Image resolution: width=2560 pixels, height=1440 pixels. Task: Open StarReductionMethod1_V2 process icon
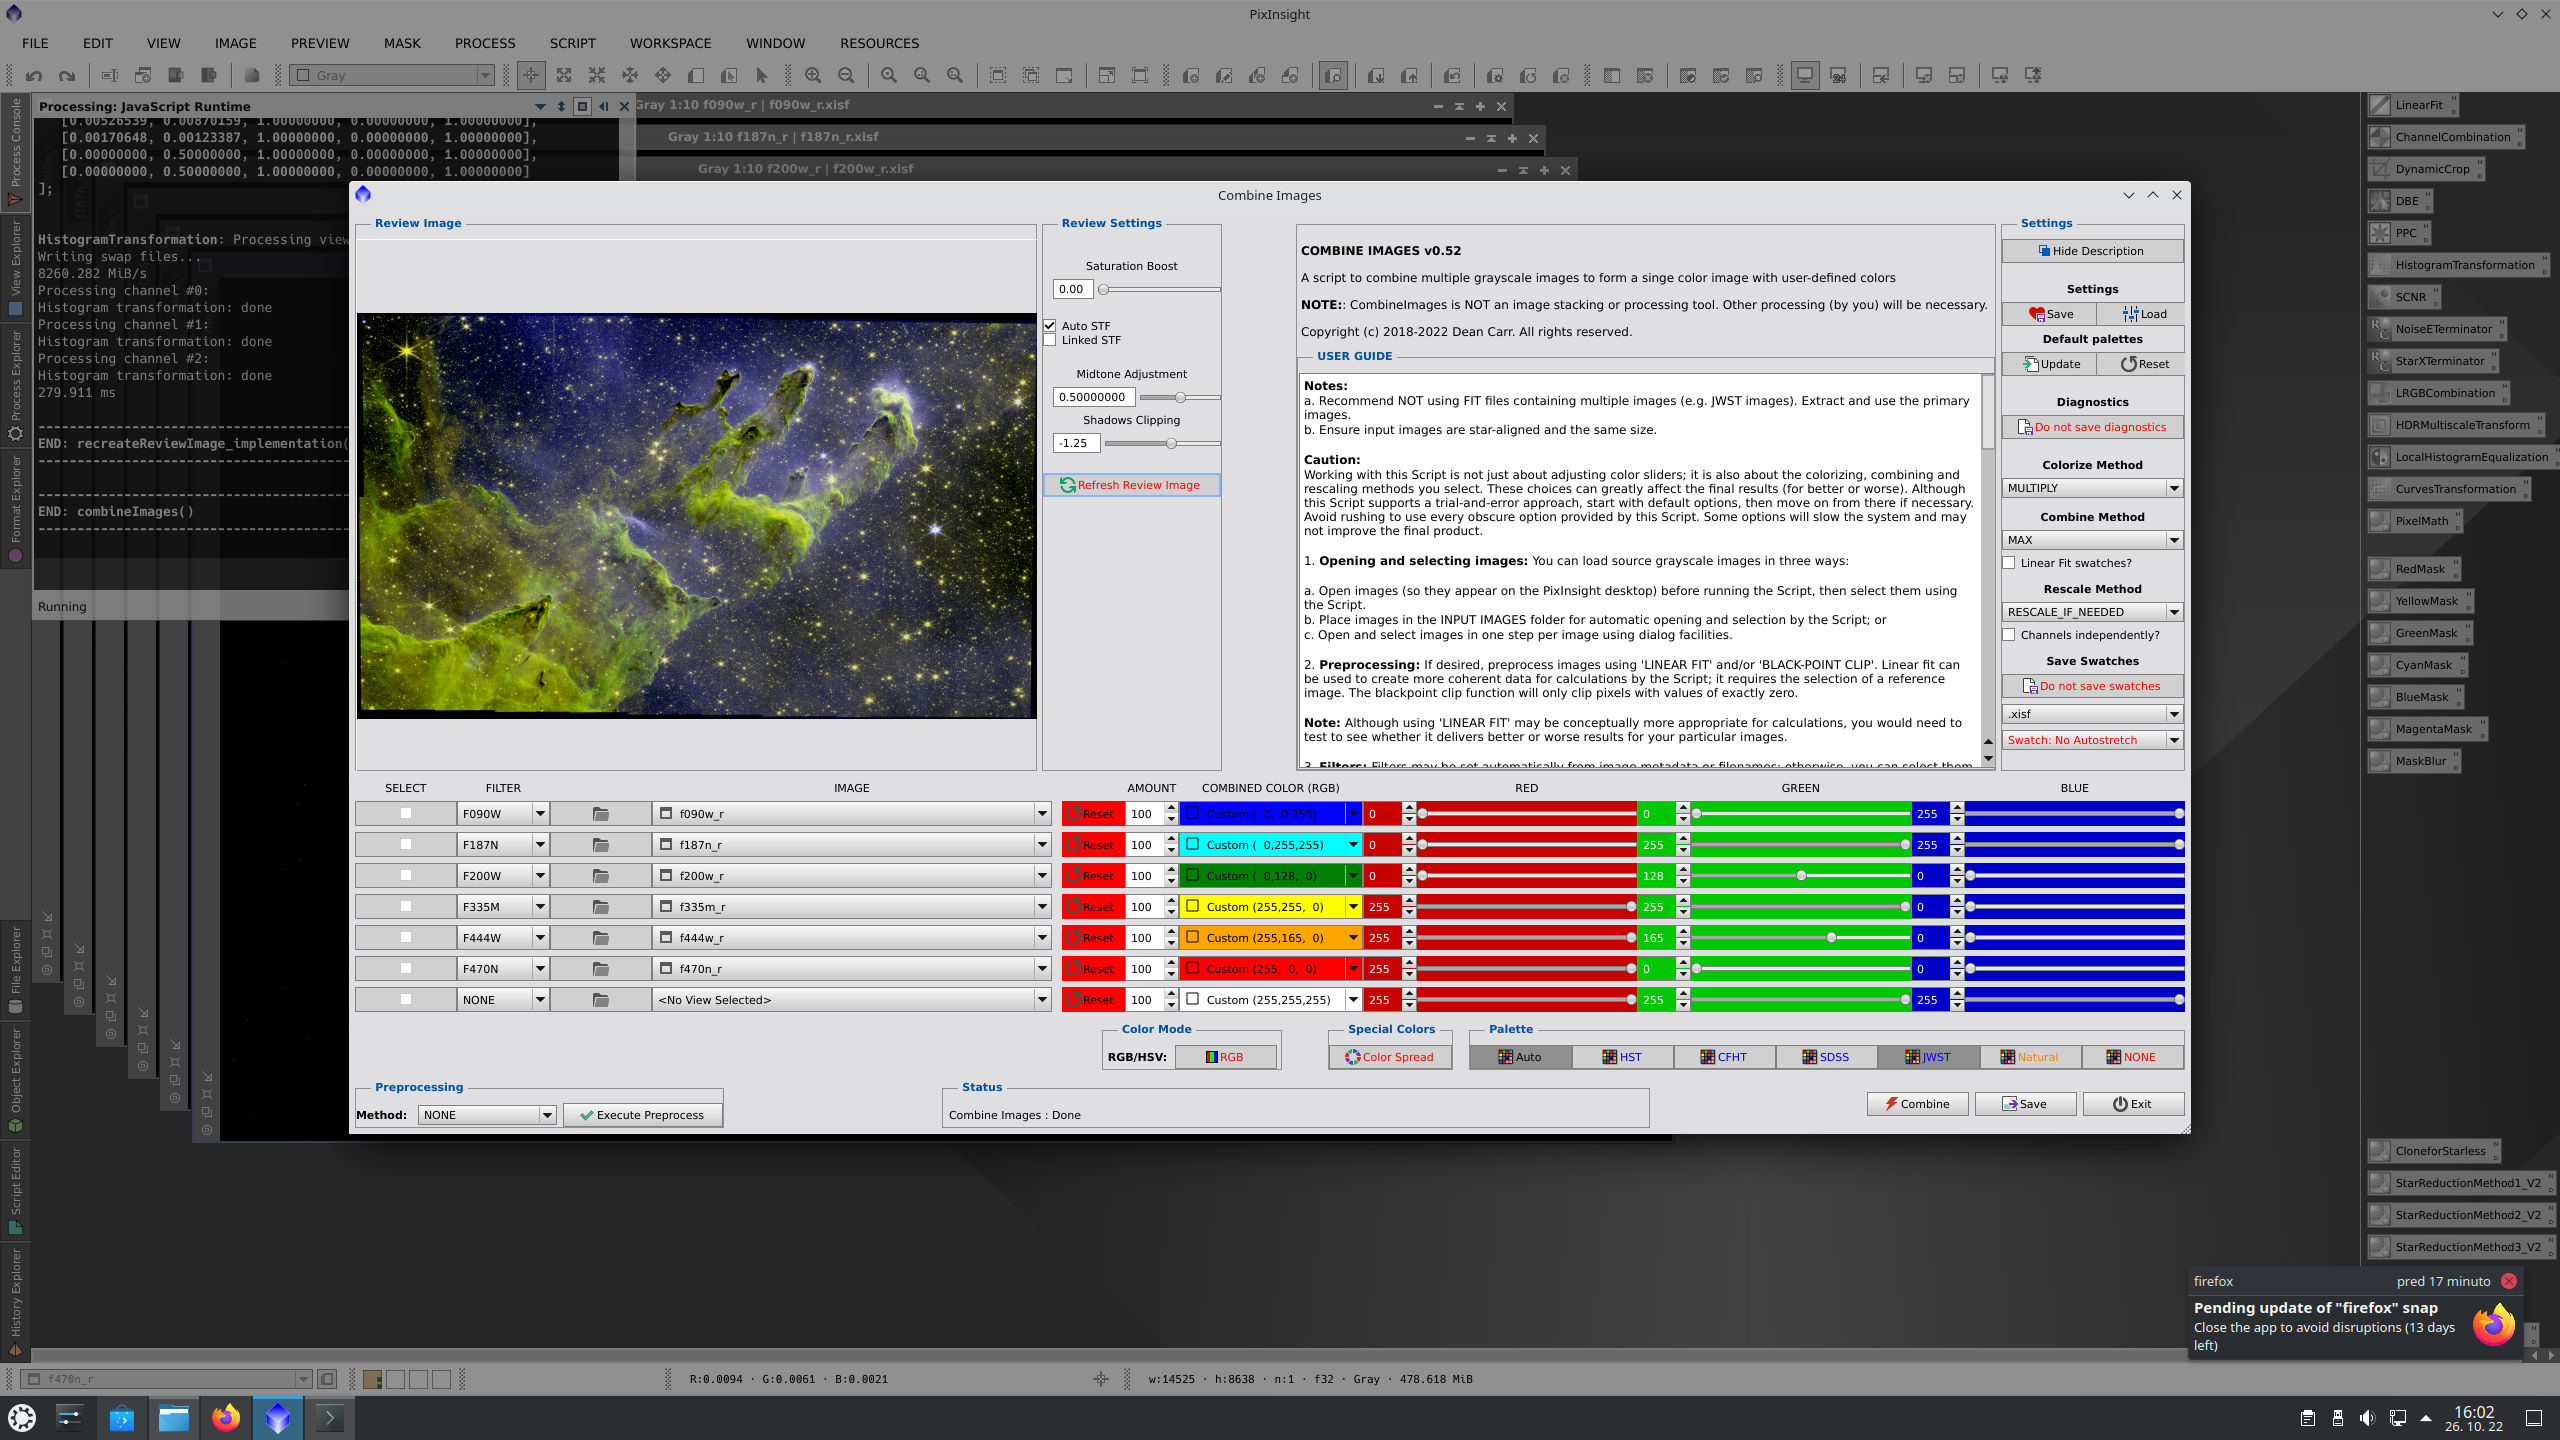[2460, 1183]
